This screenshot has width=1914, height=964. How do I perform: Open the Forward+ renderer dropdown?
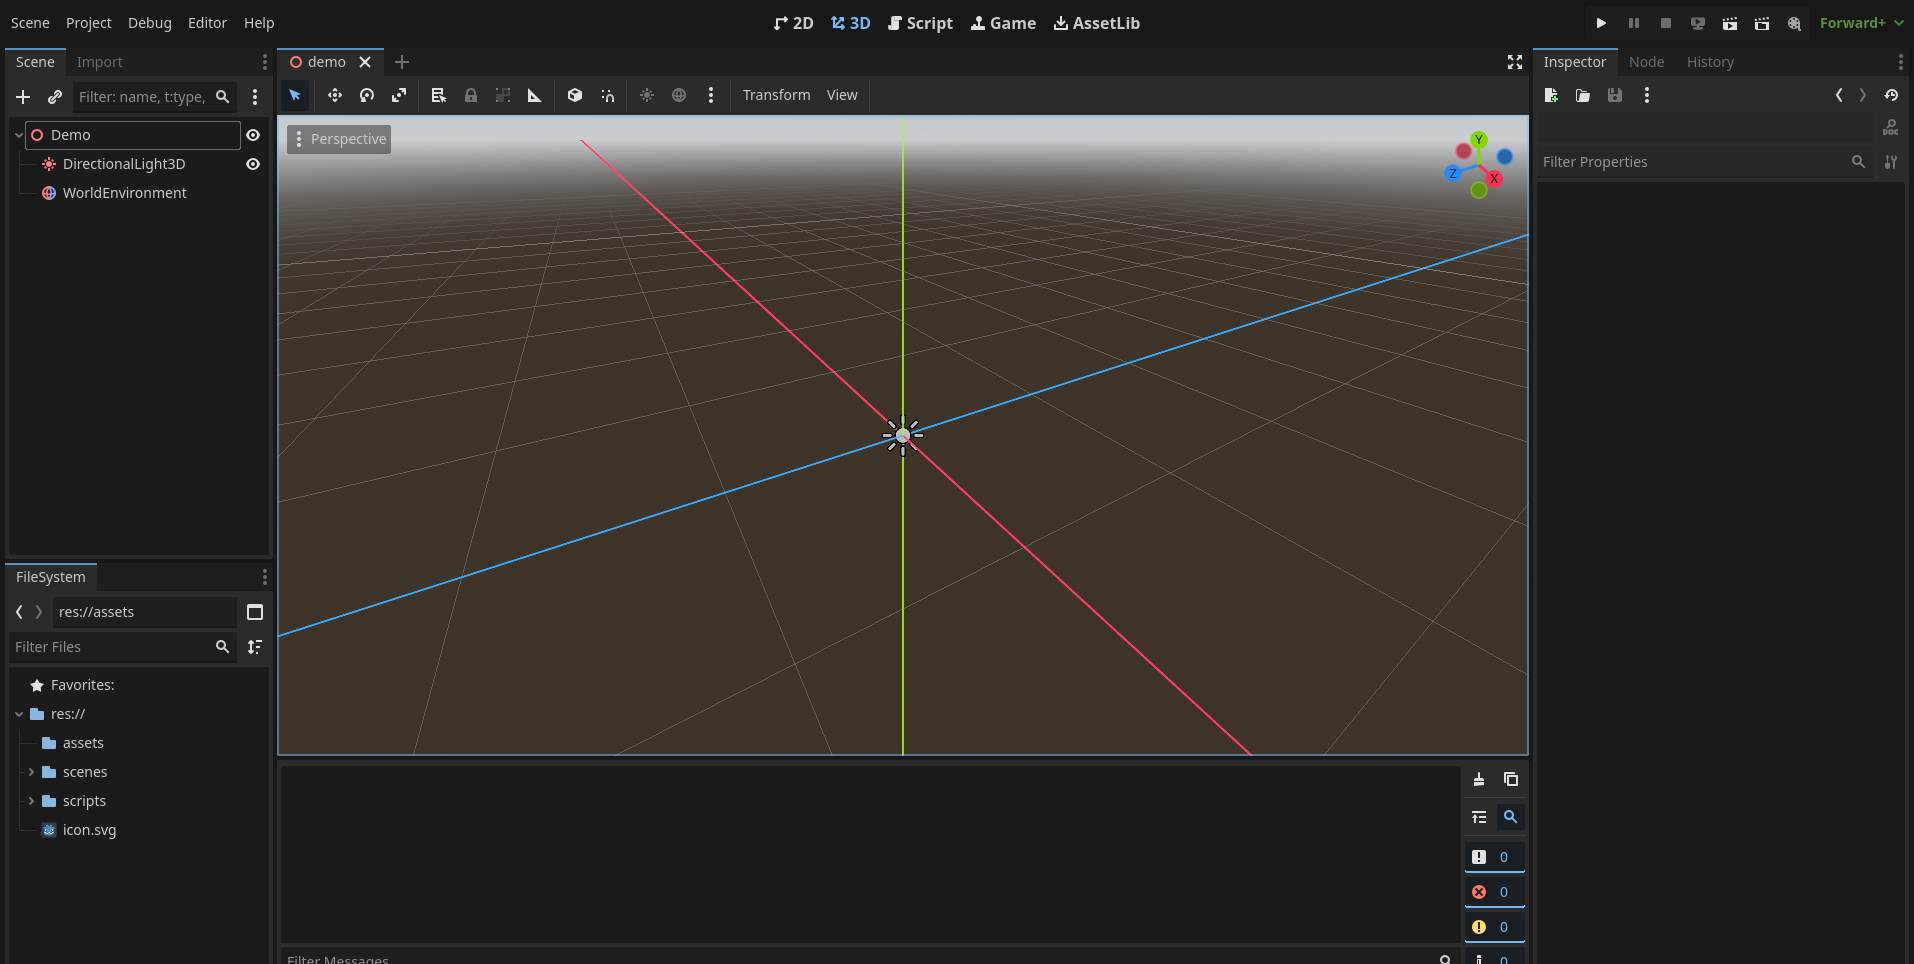(x=1860, y=23)
